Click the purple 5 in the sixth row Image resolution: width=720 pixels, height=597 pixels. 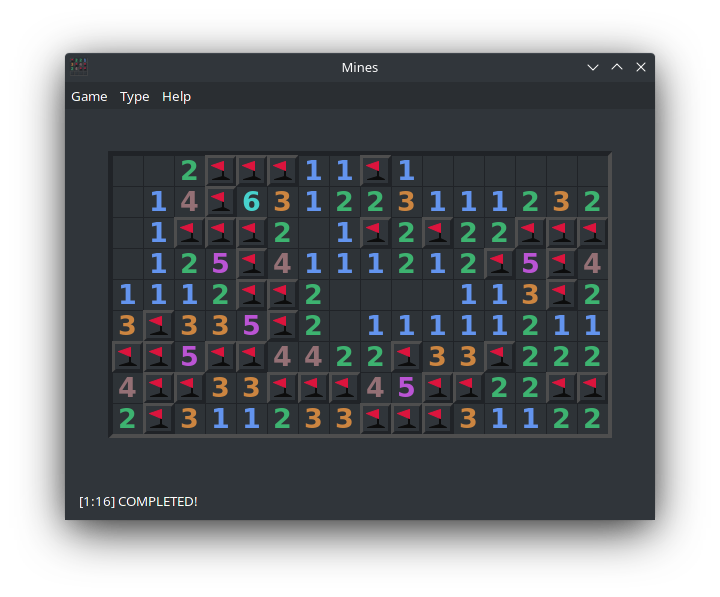click(251, 326)
